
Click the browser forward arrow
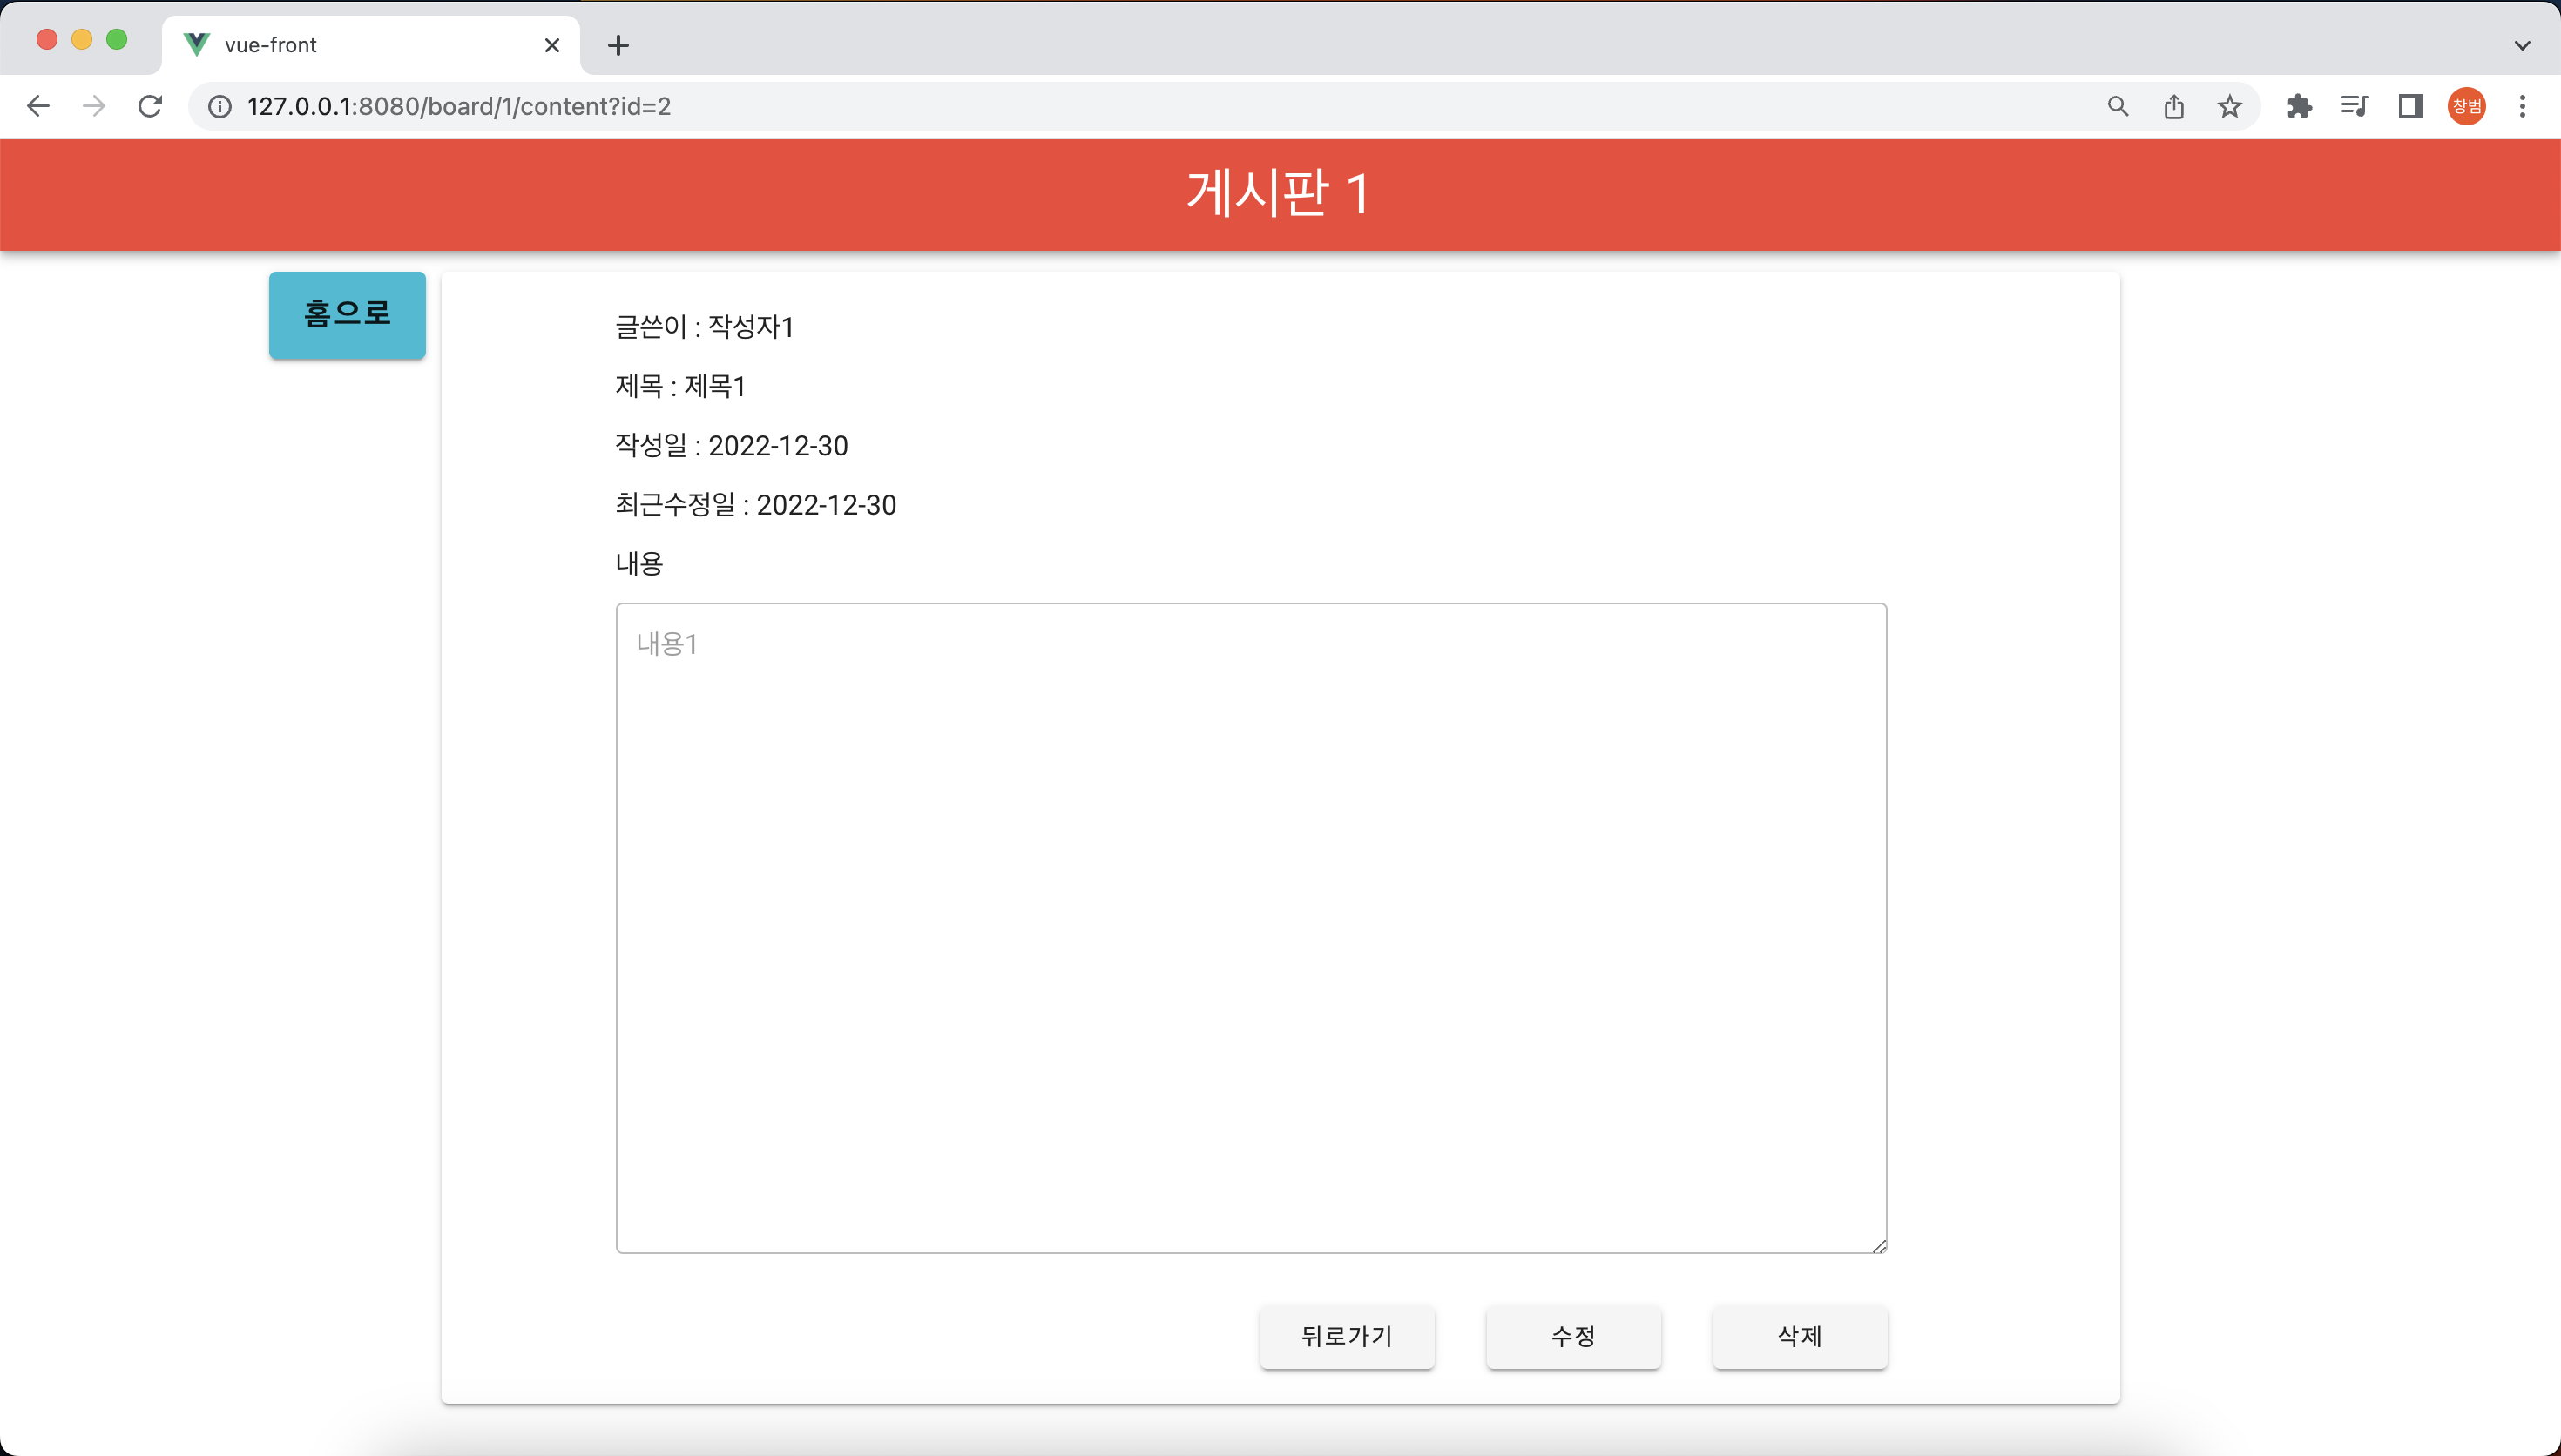94,106
